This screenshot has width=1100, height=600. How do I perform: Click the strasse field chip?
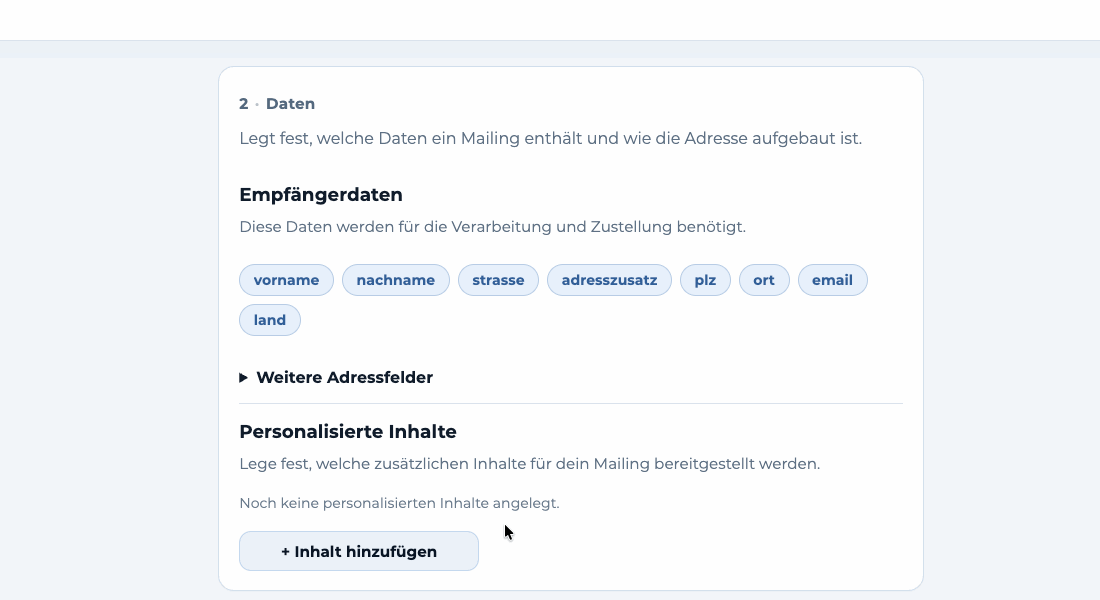498,280
